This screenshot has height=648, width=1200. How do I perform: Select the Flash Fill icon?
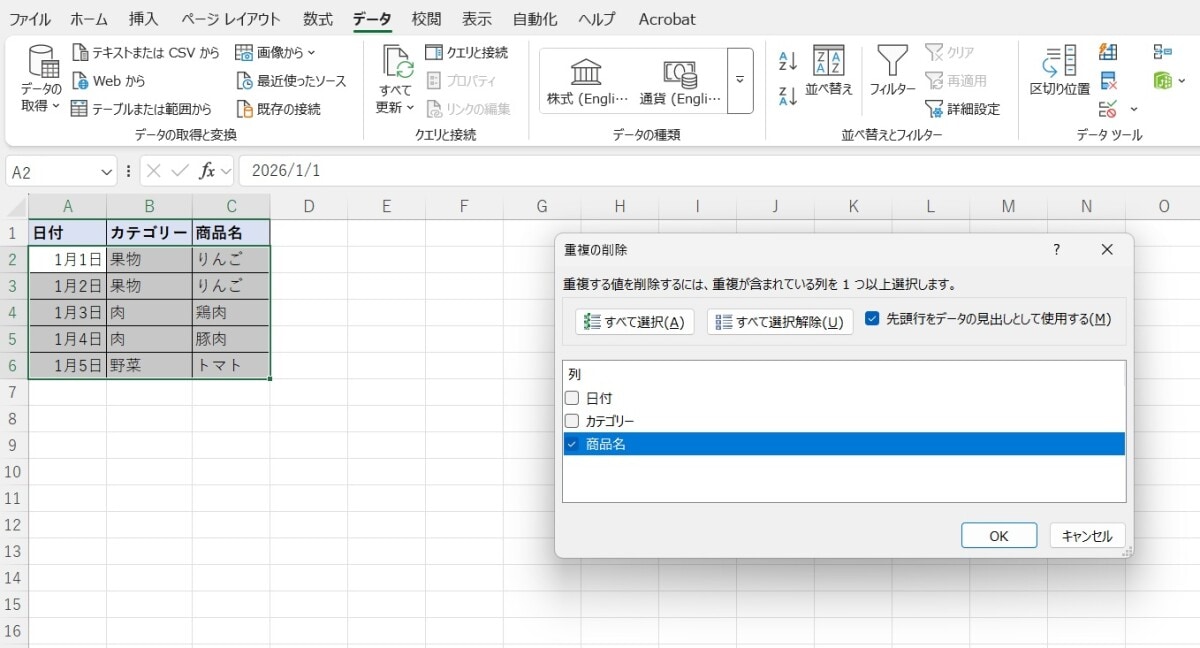[1108, 52]
